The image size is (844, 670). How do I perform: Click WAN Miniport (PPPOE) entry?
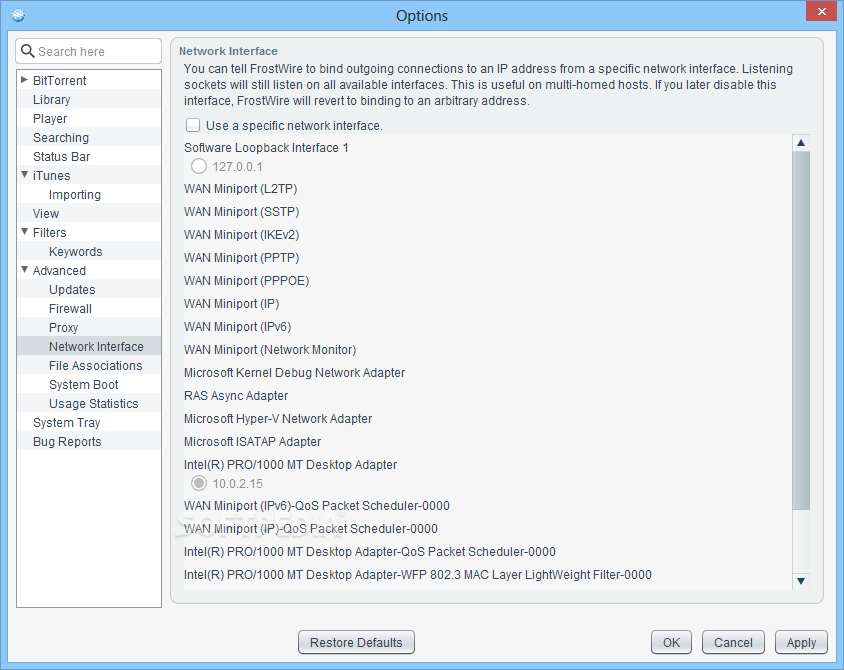tap(247, 281)
